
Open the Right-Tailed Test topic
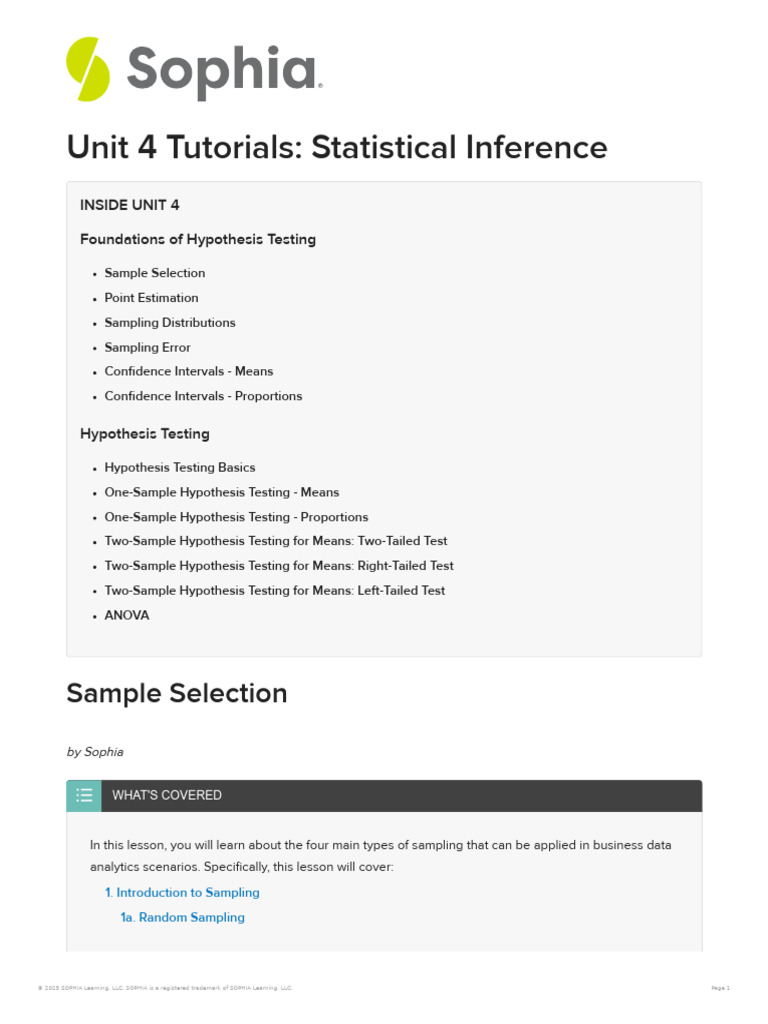(279, 566)
